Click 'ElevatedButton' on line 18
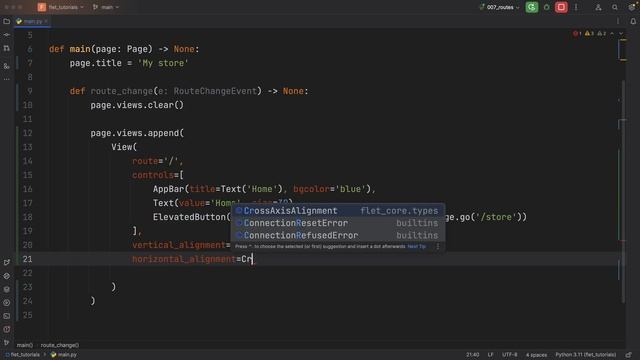Image resolution: width=640 pixels, height=360 pixels. (x=189, y=217)
